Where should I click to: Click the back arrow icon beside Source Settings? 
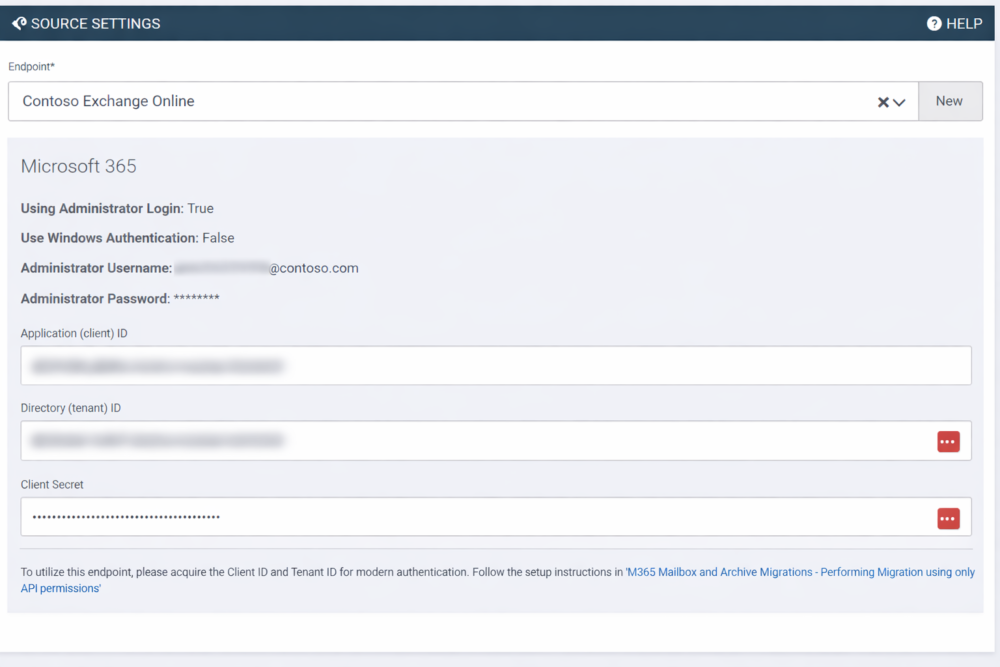19,24
